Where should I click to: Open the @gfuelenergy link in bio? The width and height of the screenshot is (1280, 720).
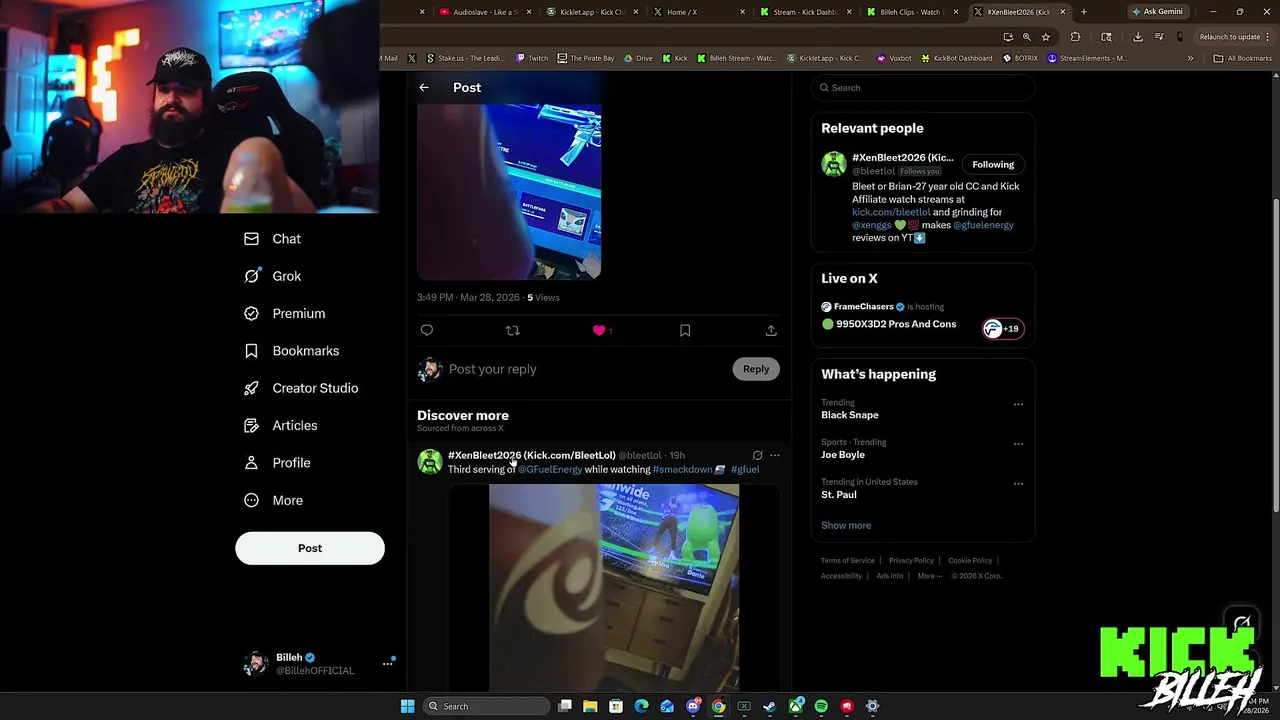click(983, 225)
